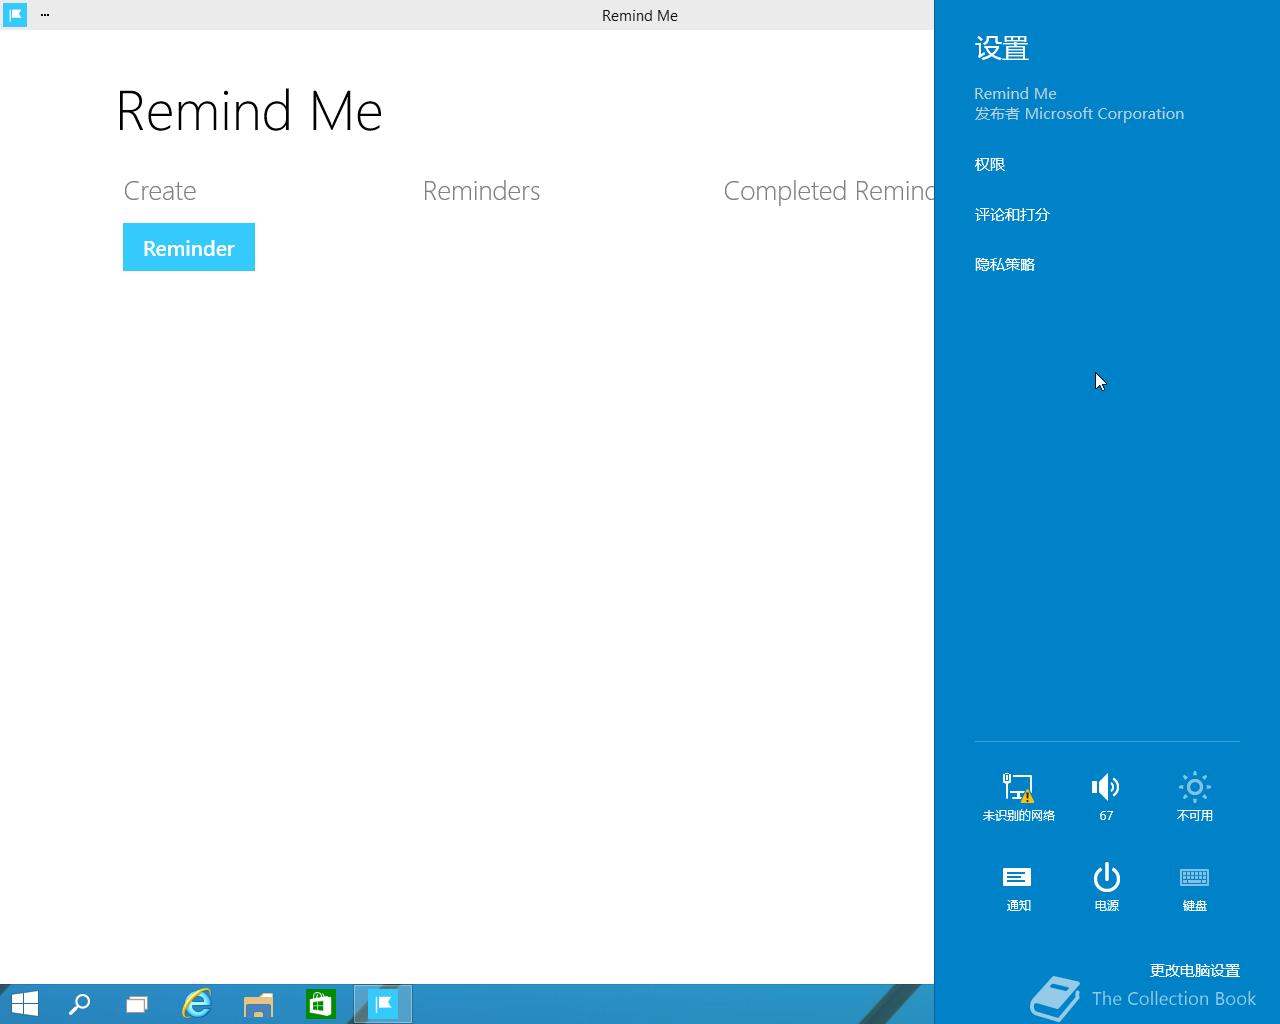The image size is (1280, 1024).
Task: Open taskbar Search magnifier
Action: coord(79,1004)
